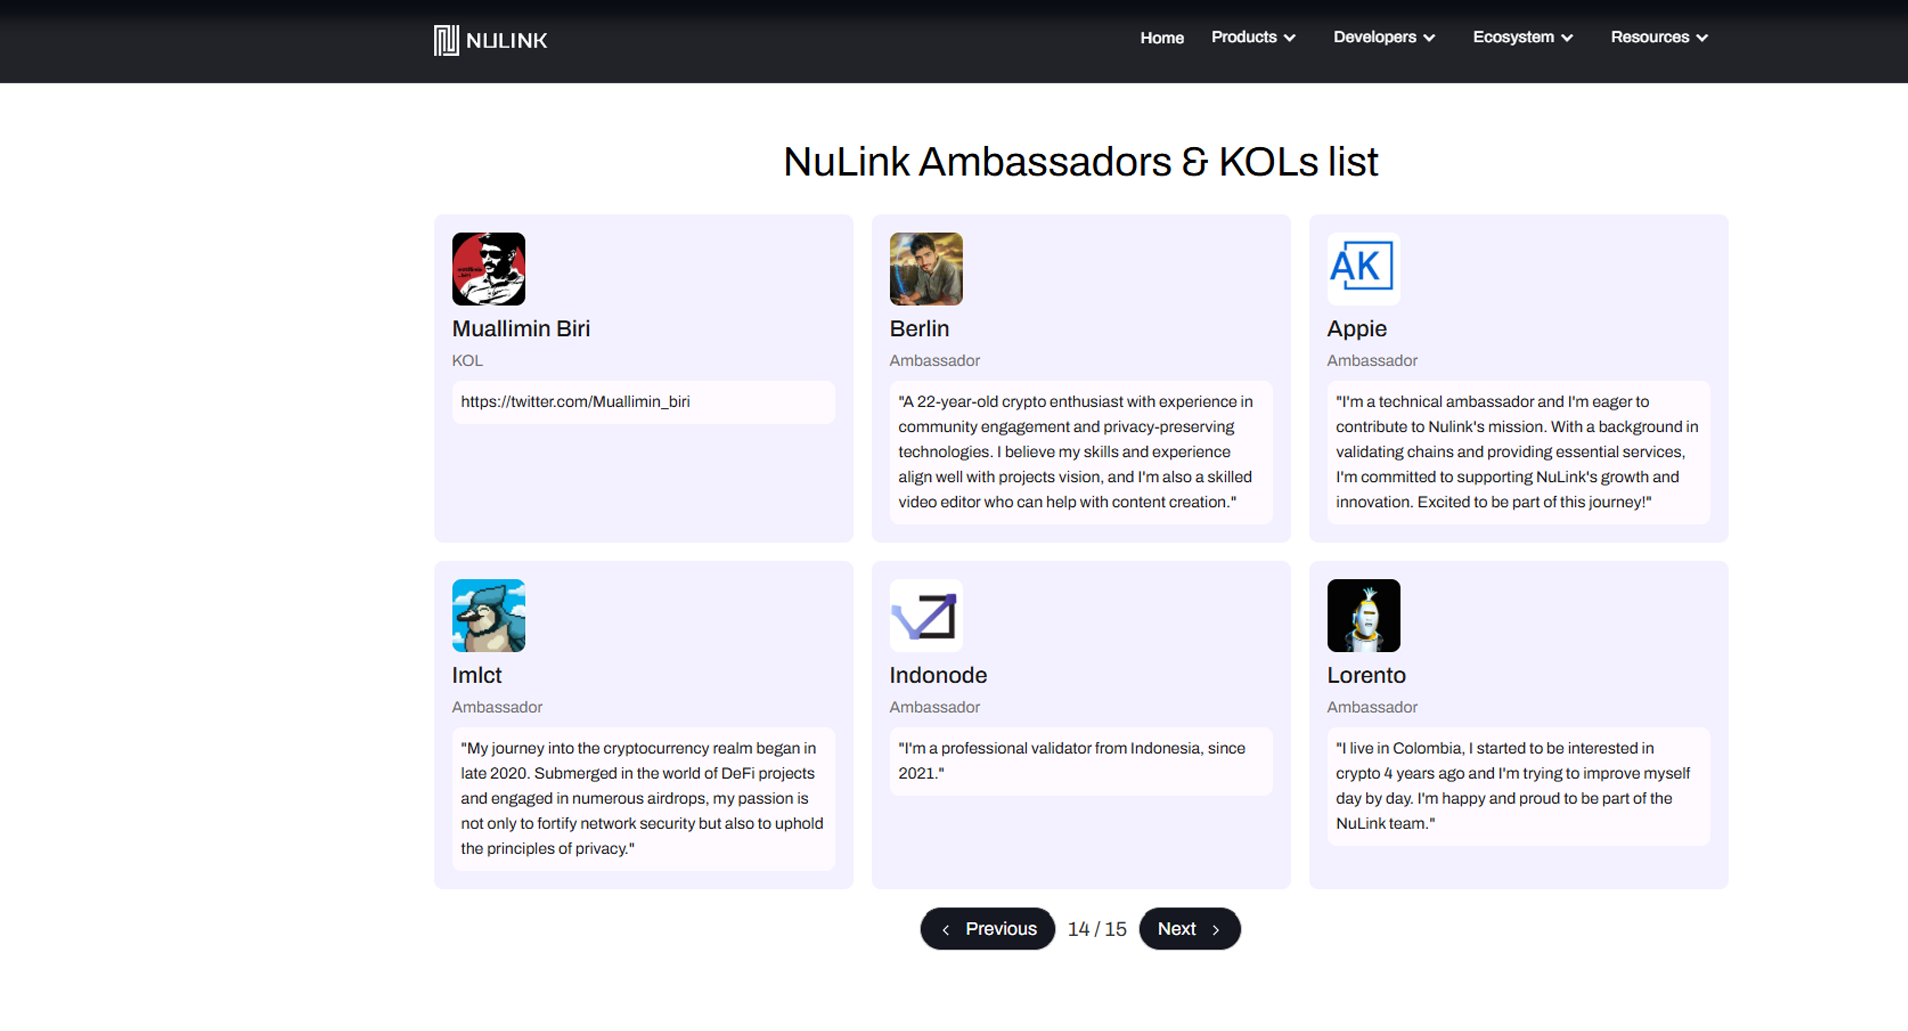Click Ambassador label under Indonode
Image resolution: width=1908 pixels, height=1031 pixels.
[934, 707]
